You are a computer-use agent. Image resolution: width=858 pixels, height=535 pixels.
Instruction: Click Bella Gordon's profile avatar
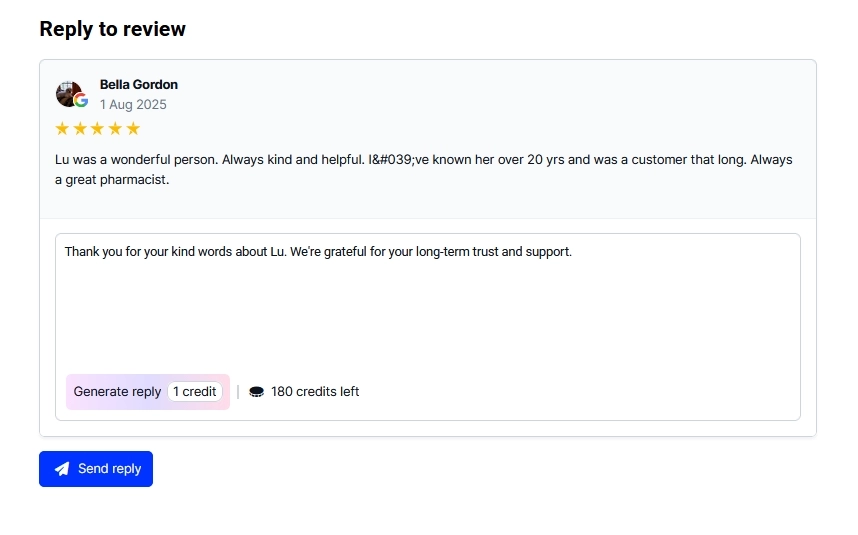68,93
